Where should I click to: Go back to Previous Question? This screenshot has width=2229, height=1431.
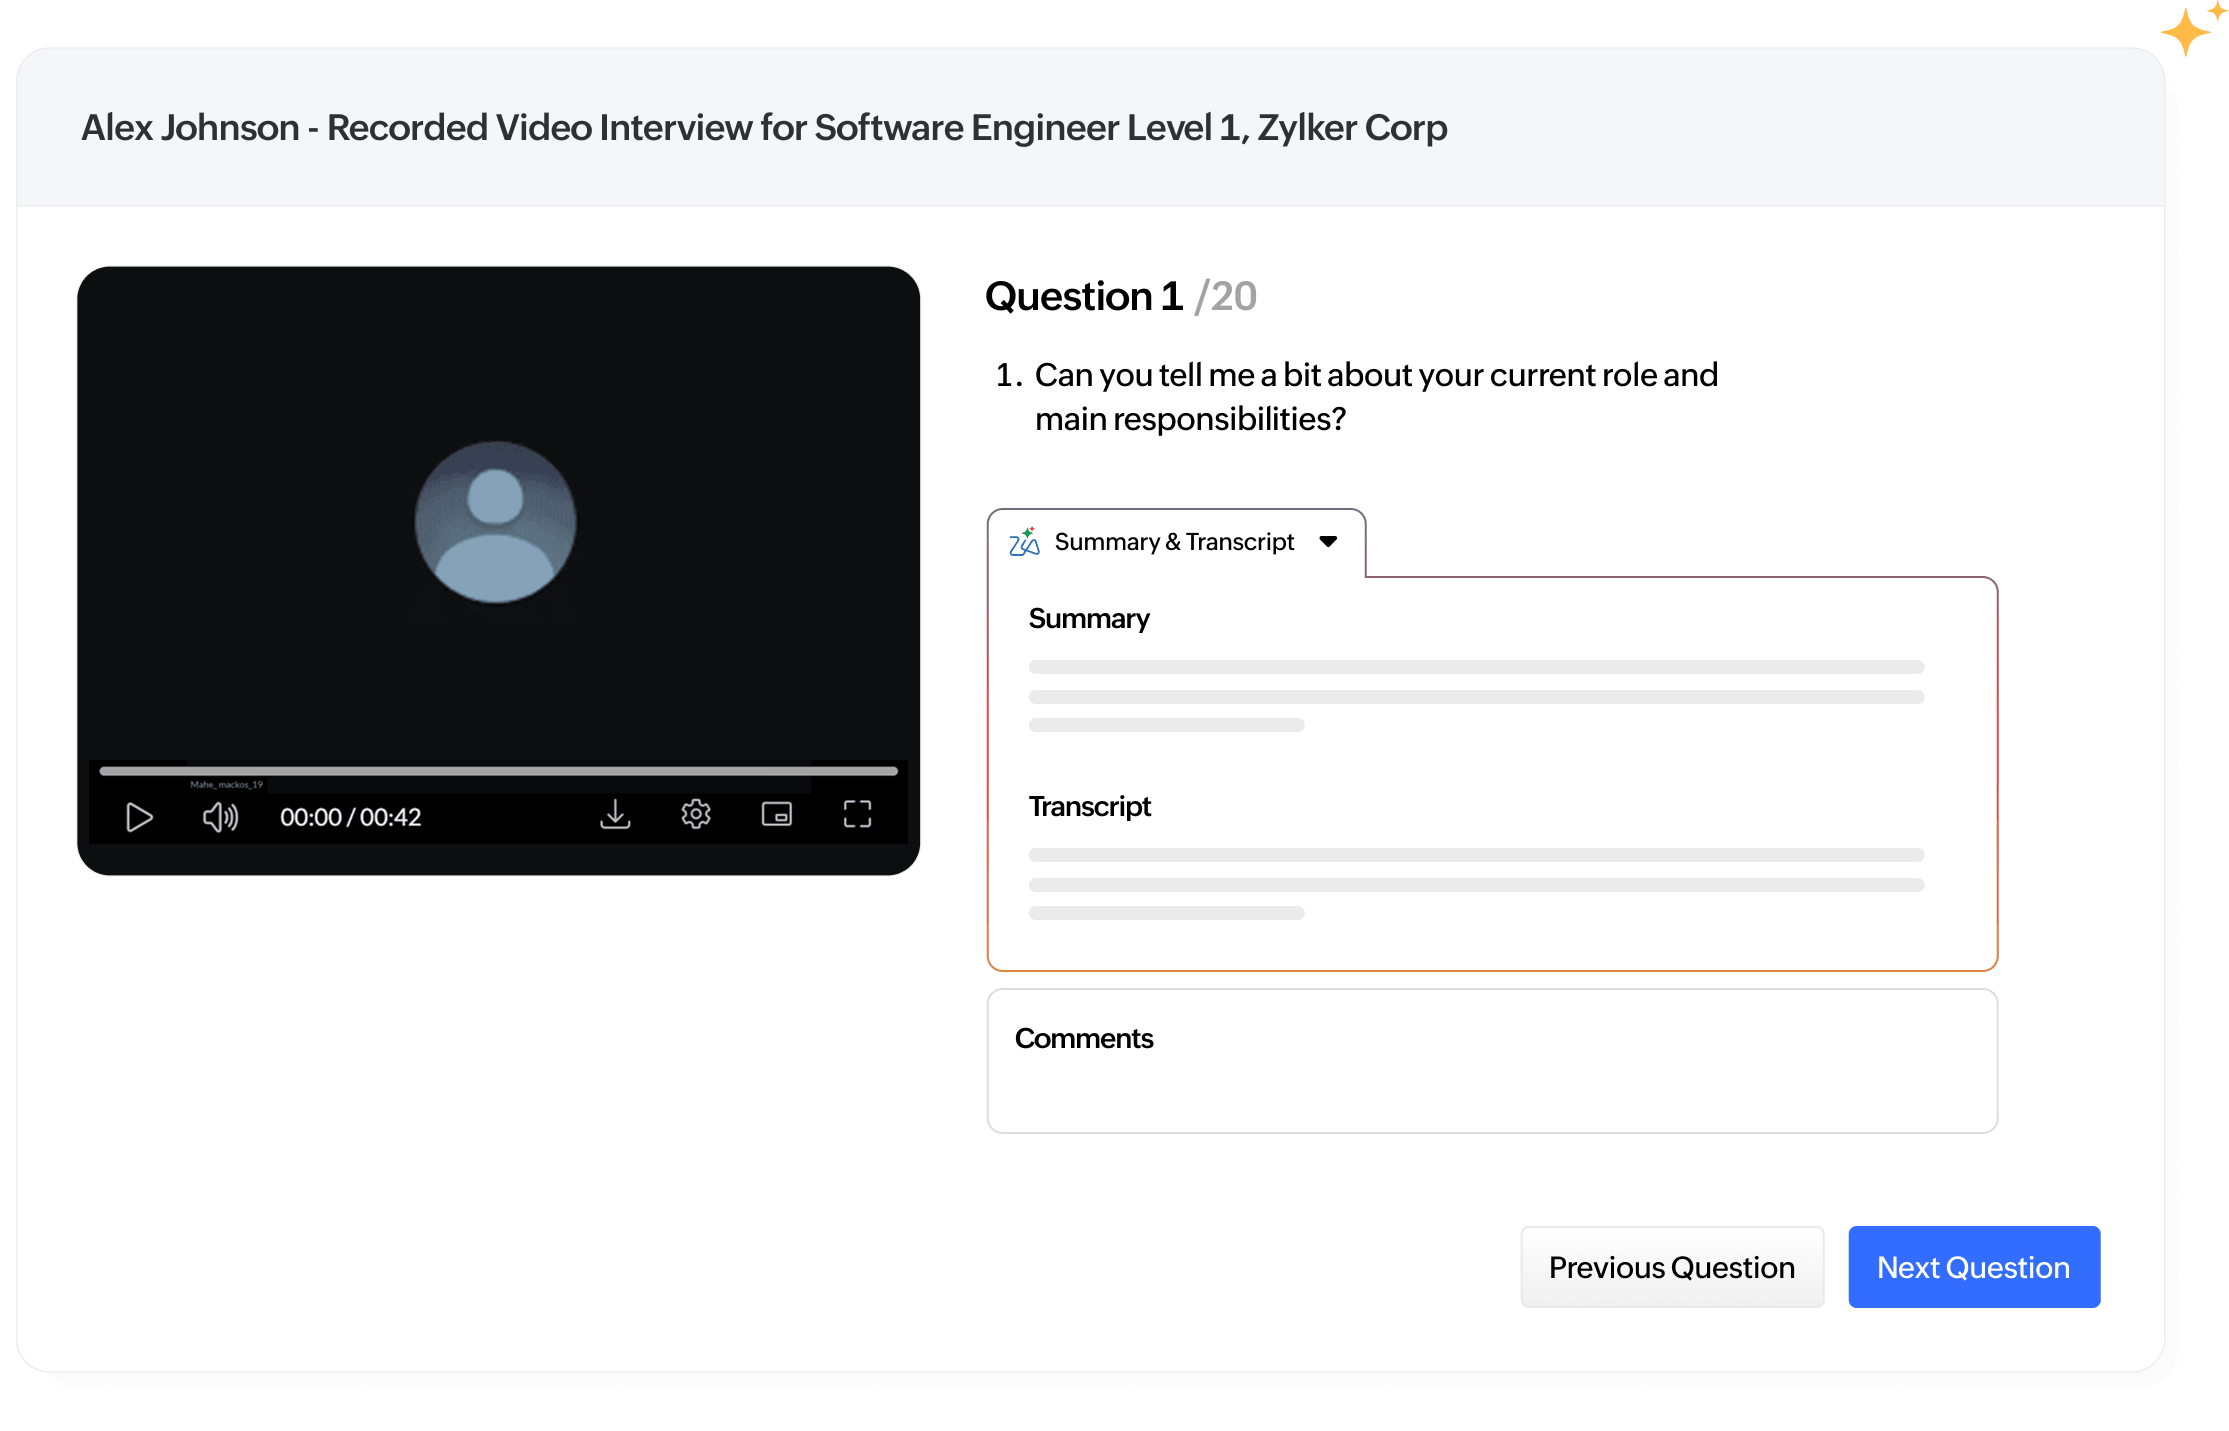click(x=1672, y=1267)
